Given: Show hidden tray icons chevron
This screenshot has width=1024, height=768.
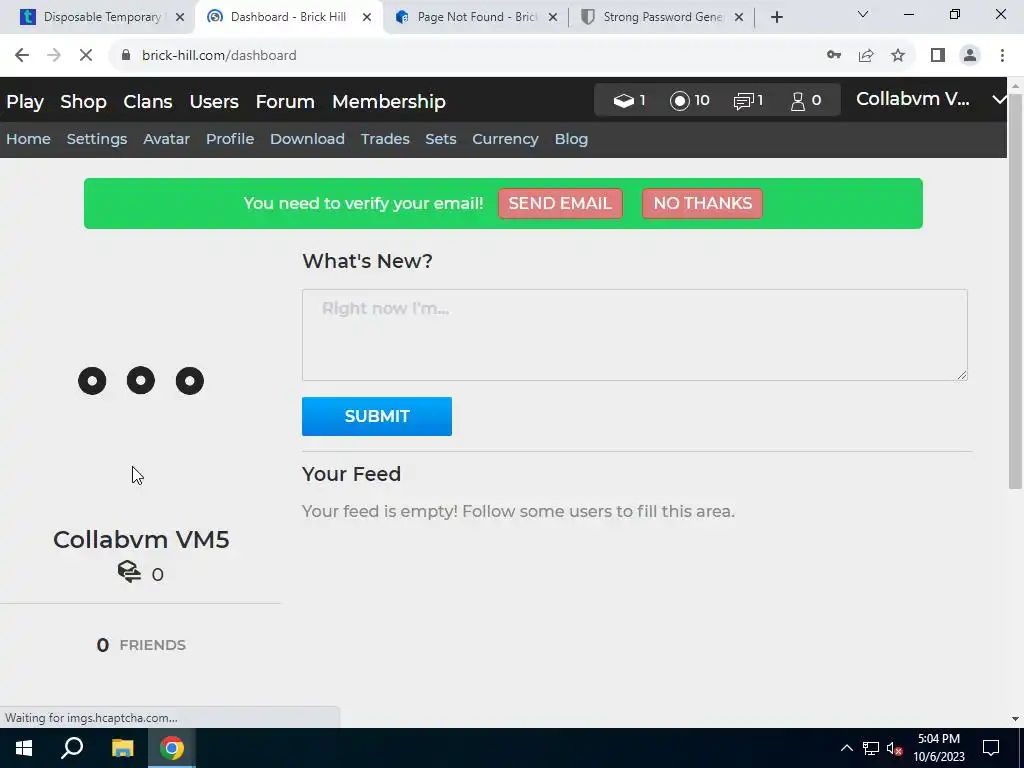Looking at the screenshot, I should [846, 748].
